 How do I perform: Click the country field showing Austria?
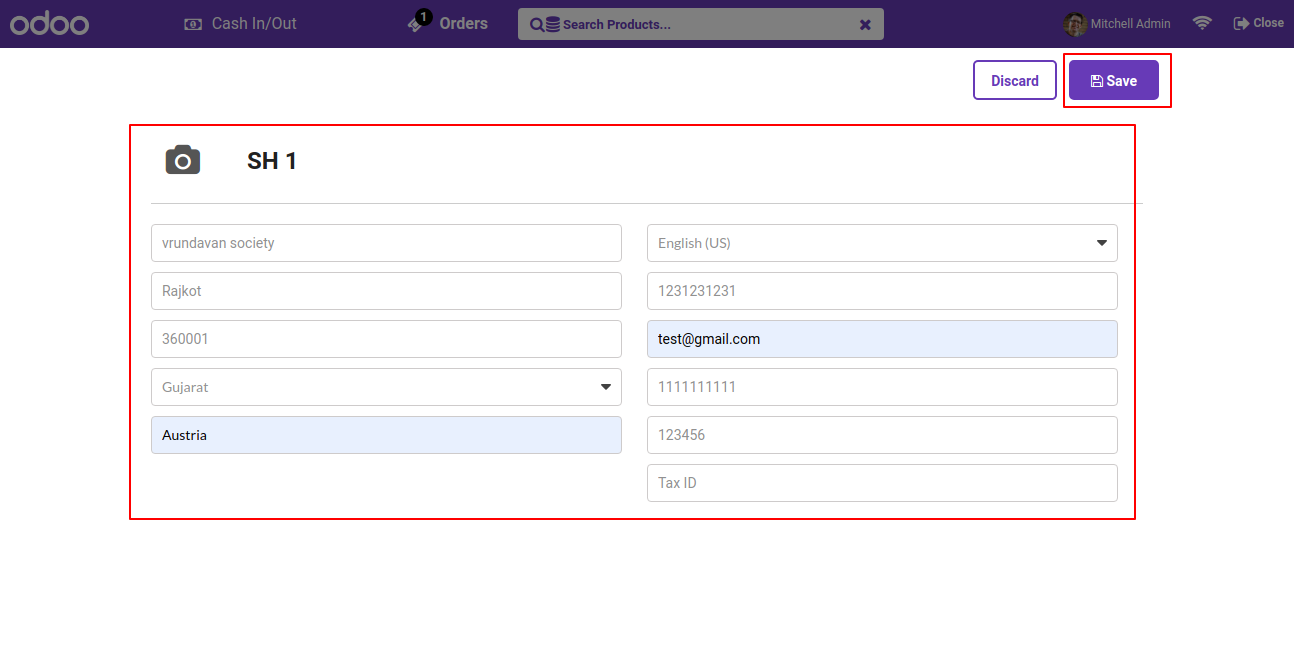tap(386, 435)
